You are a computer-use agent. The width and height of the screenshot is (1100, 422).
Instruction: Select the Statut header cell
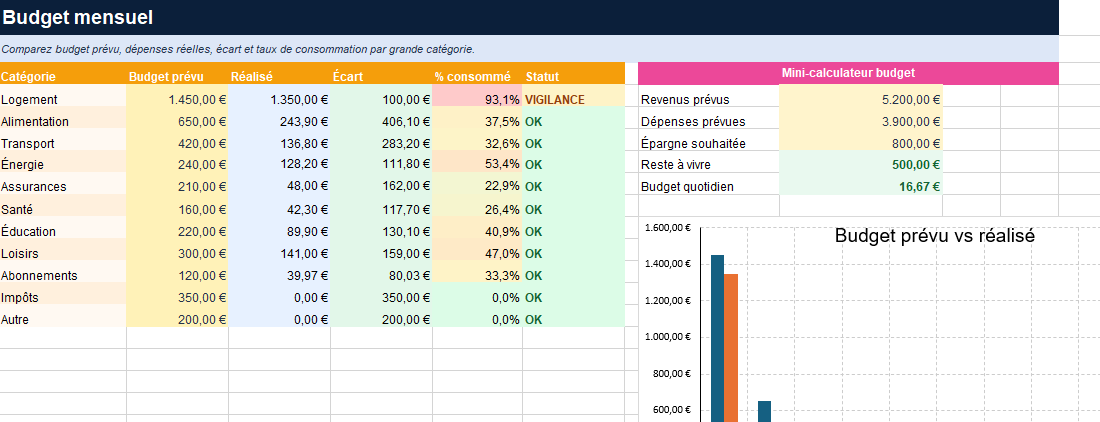click(573, 76)
